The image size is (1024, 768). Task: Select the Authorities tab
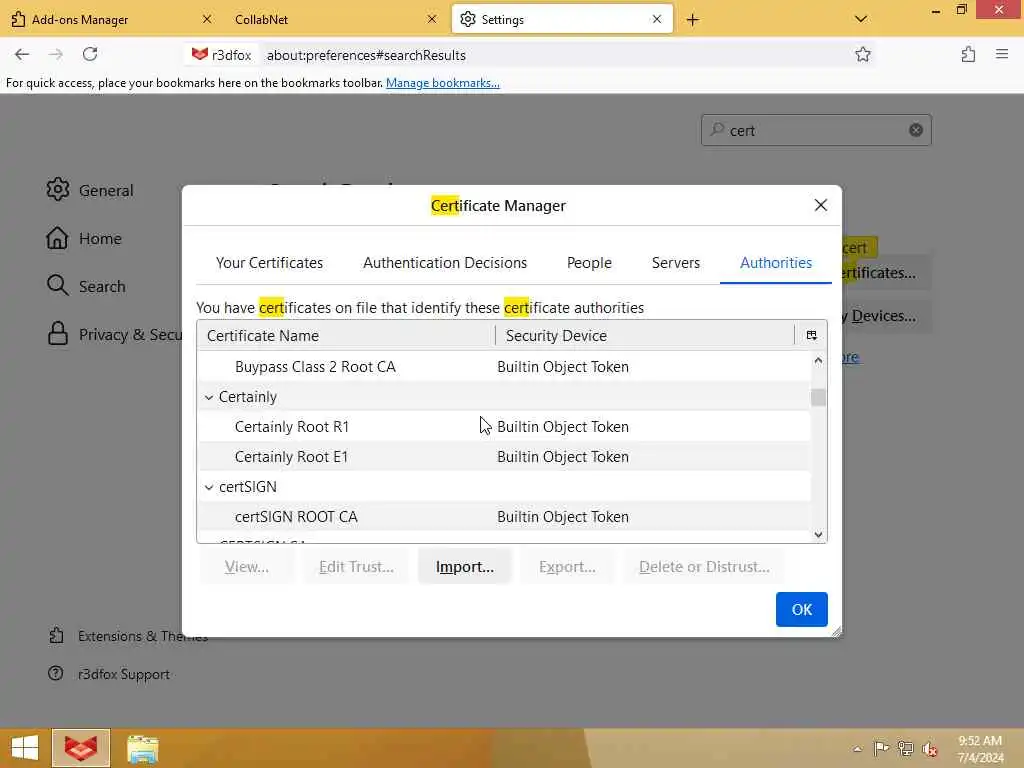click(776, 263)
